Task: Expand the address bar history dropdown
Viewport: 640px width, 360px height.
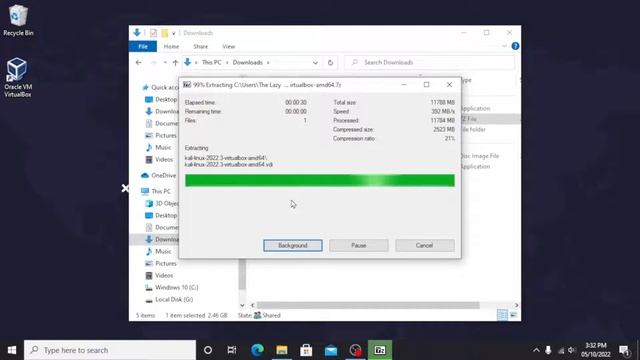Action: tap(315, 62)
